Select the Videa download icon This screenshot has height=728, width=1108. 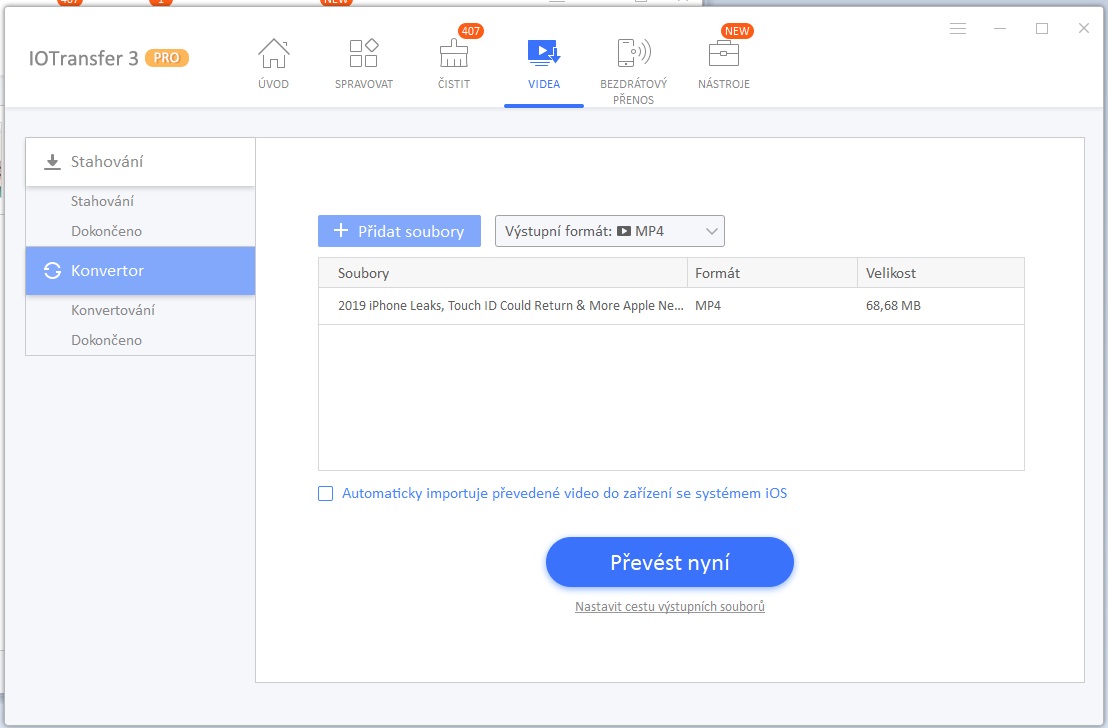(543, 53)
